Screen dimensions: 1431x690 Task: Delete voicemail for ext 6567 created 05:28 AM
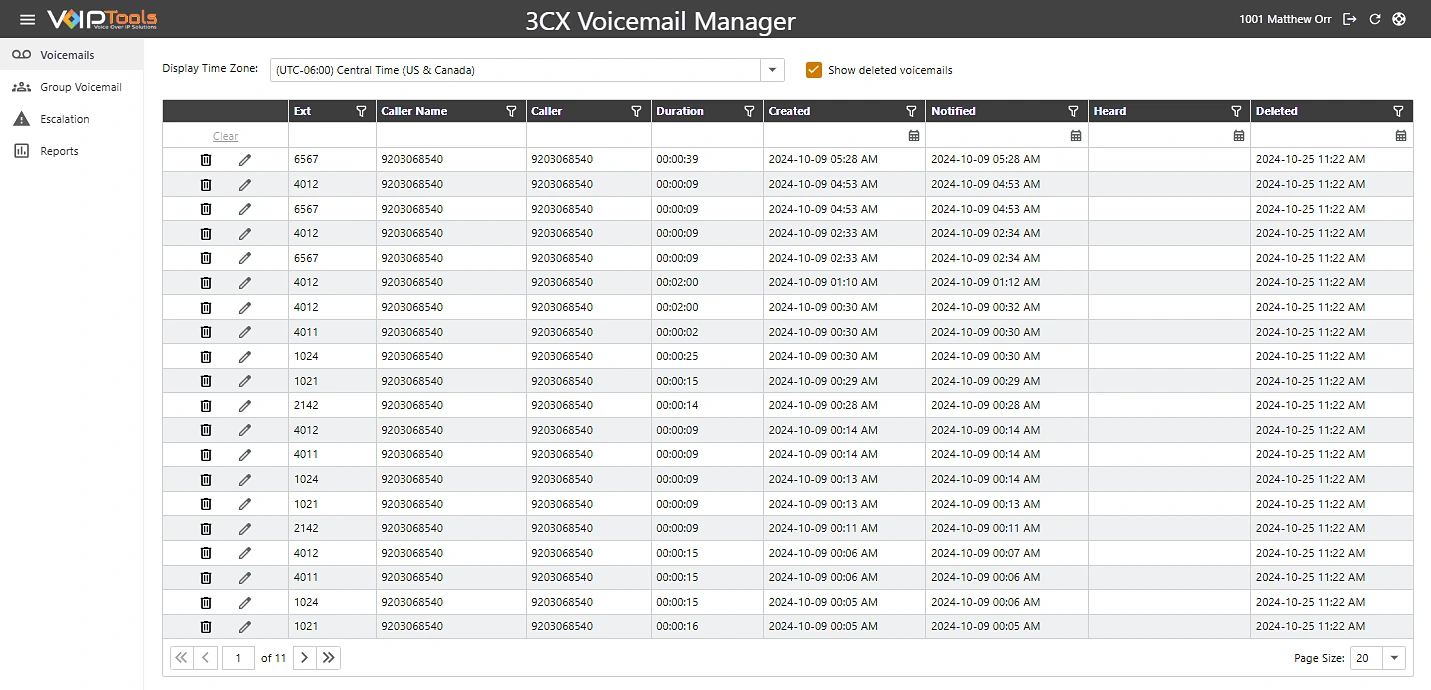(x=206, y=160)
